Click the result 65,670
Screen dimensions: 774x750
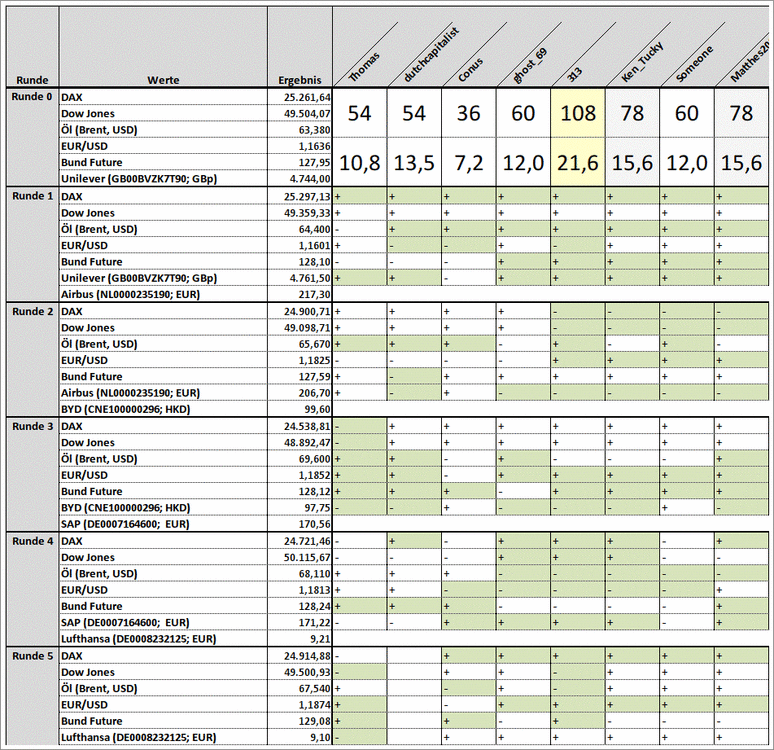pos(314,344)
